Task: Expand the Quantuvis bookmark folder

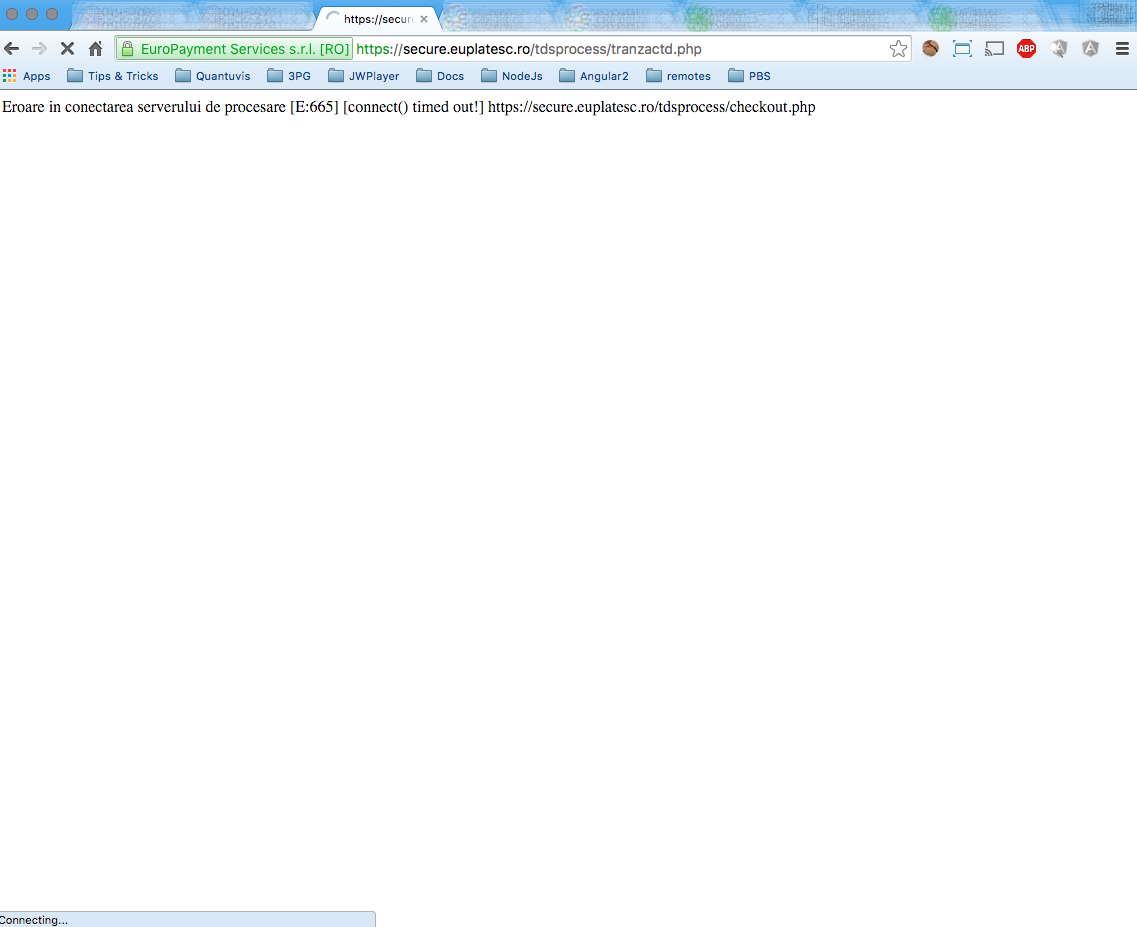Action: (x=213, y=76)
